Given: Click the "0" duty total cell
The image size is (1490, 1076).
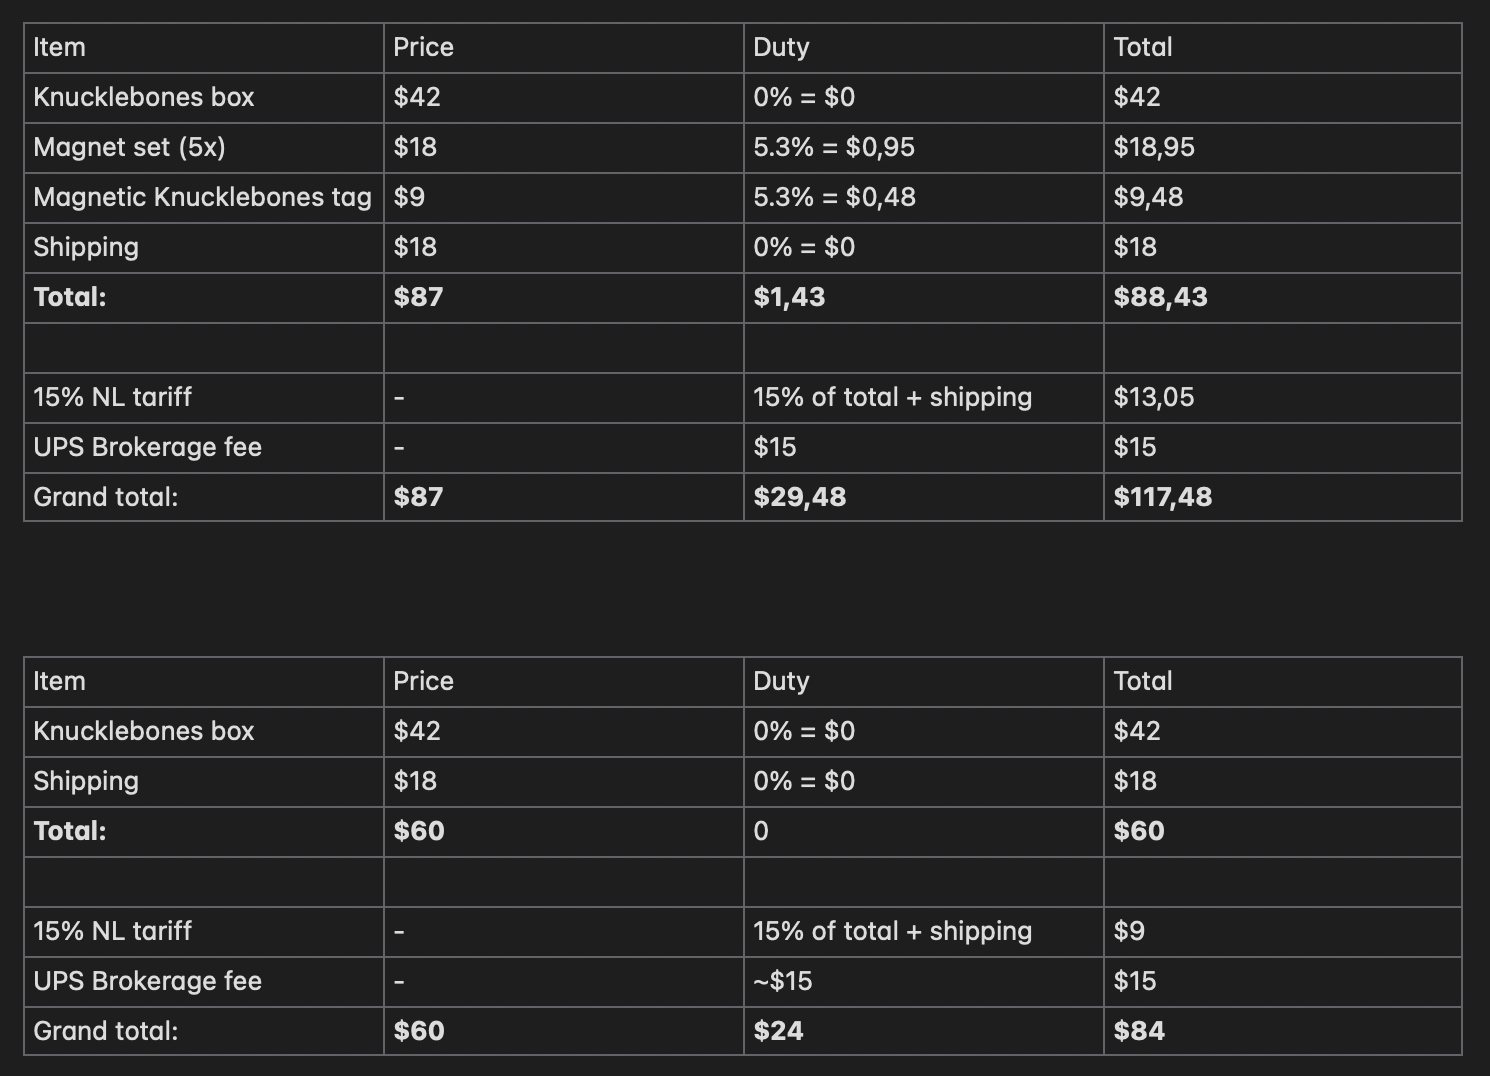Looking at the screenshot, I should (761, 831).
